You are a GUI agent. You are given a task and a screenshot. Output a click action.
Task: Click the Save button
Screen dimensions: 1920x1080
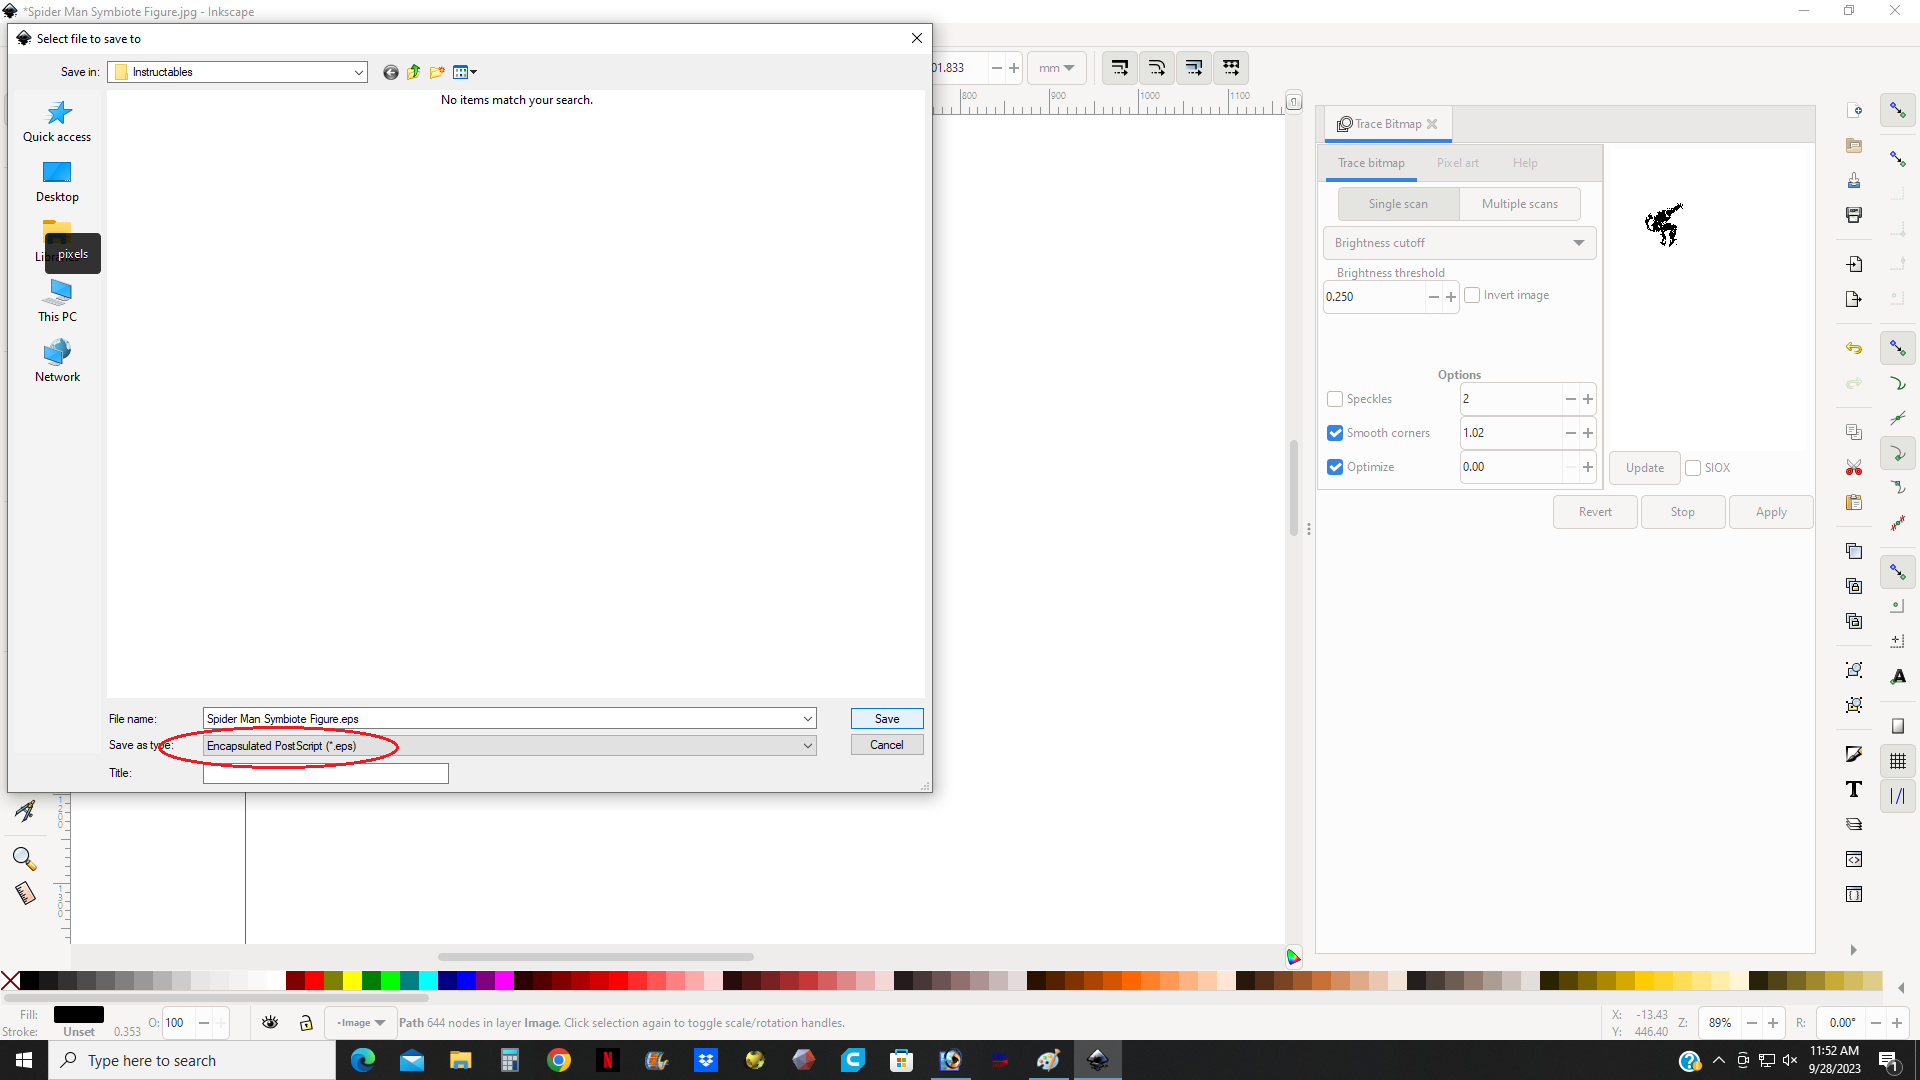[x=886, y=719]
